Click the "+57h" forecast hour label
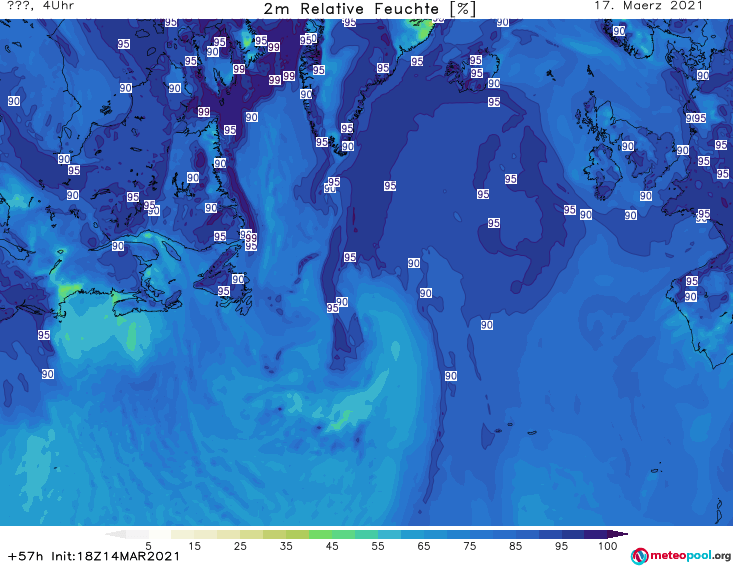This screenshot has height=566, width=733. (26, 556)
